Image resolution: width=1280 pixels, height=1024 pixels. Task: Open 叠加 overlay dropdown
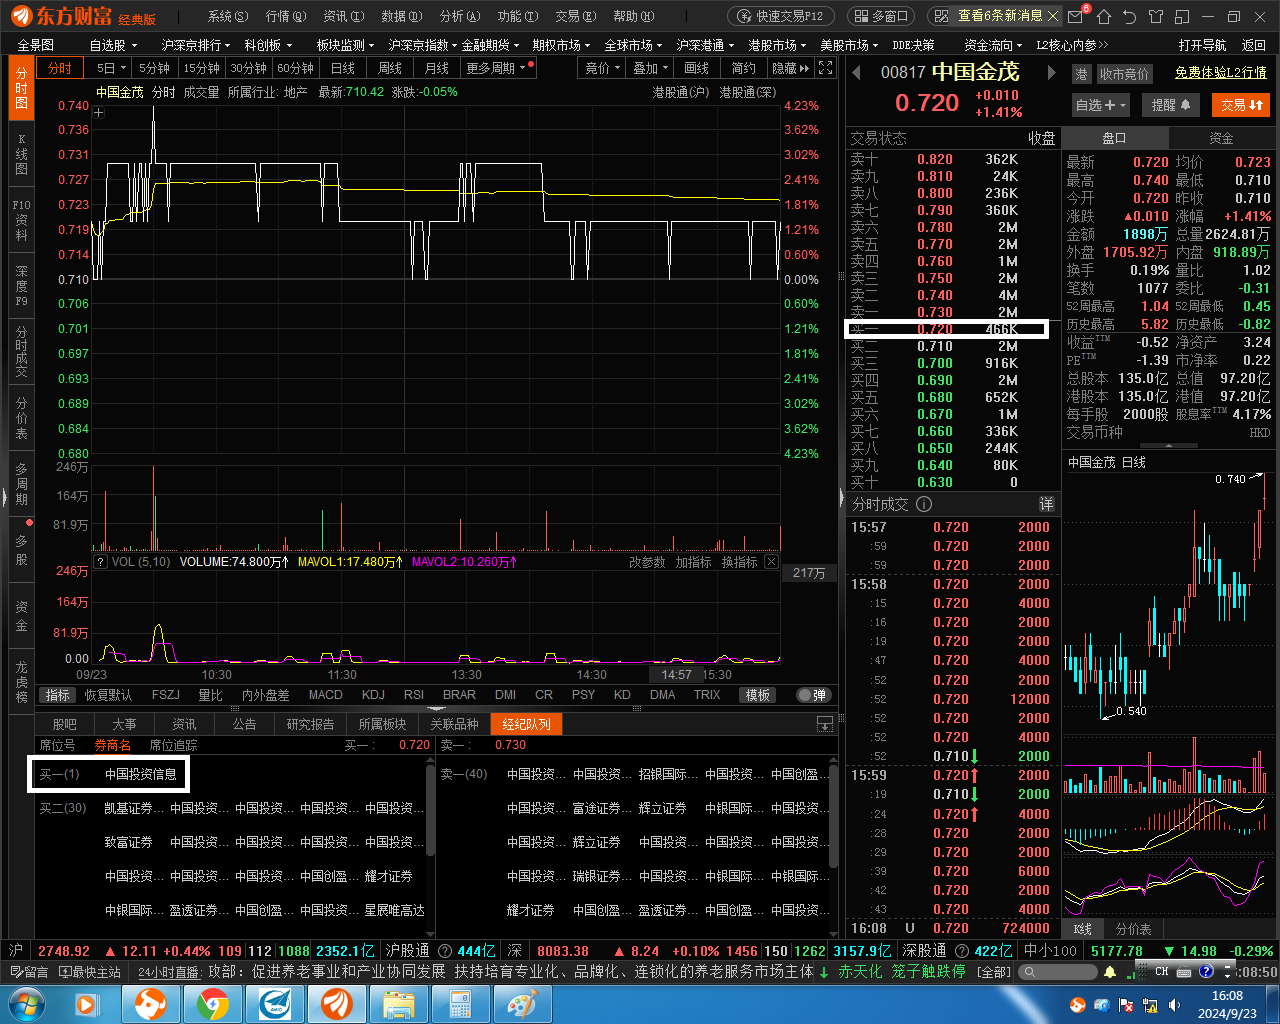[x=650, y=68]
